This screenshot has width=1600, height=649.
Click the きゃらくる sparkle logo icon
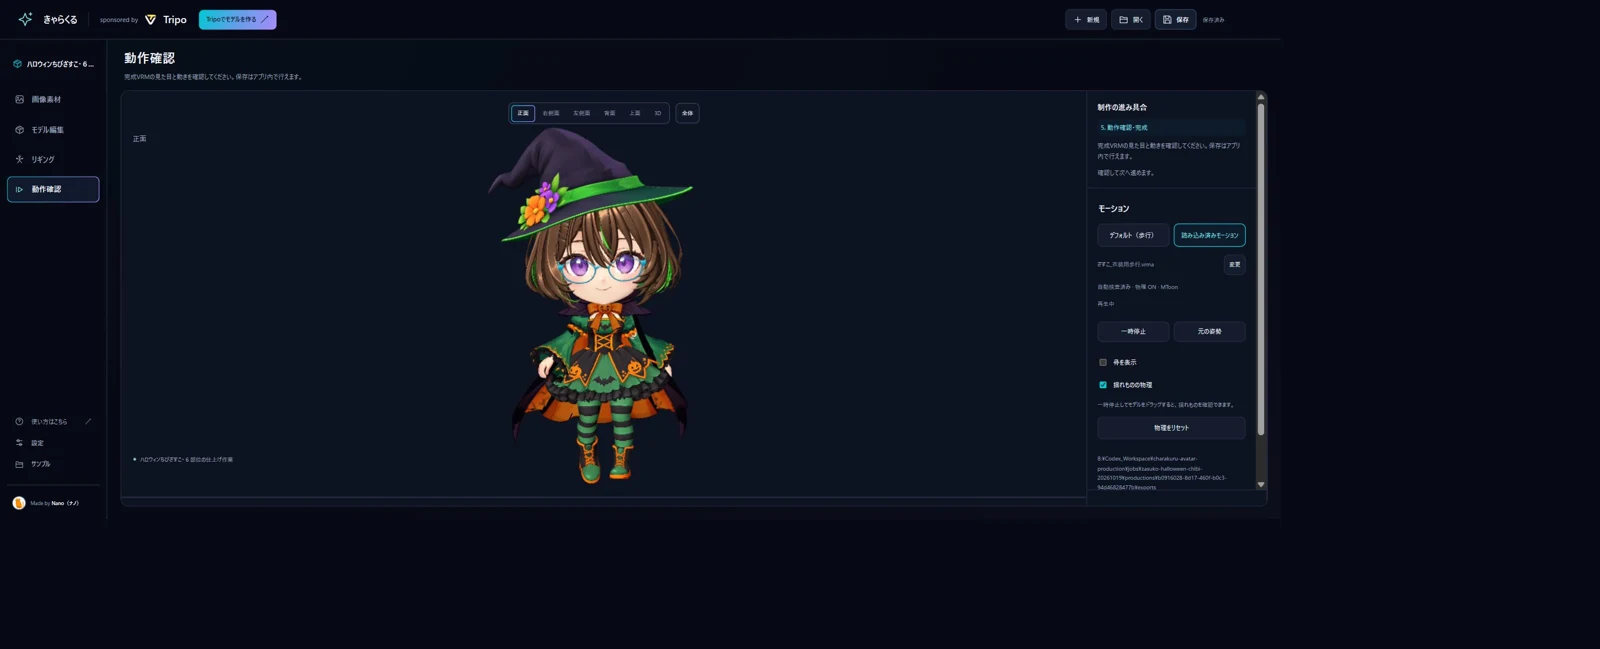coord(25,19)
